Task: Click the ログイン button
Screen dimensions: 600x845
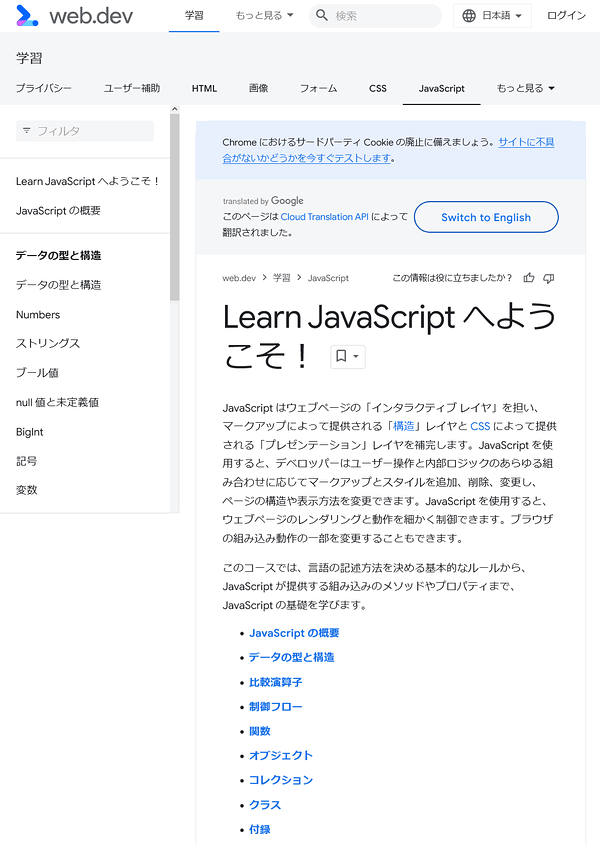Action: 567,16
